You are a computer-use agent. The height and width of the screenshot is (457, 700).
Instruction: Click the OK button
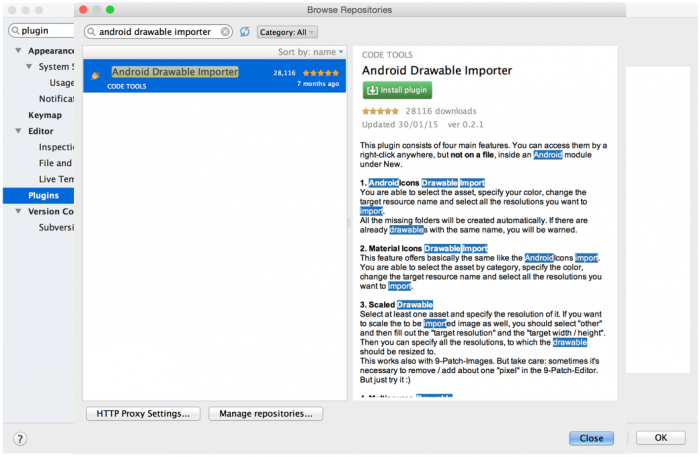661,438
